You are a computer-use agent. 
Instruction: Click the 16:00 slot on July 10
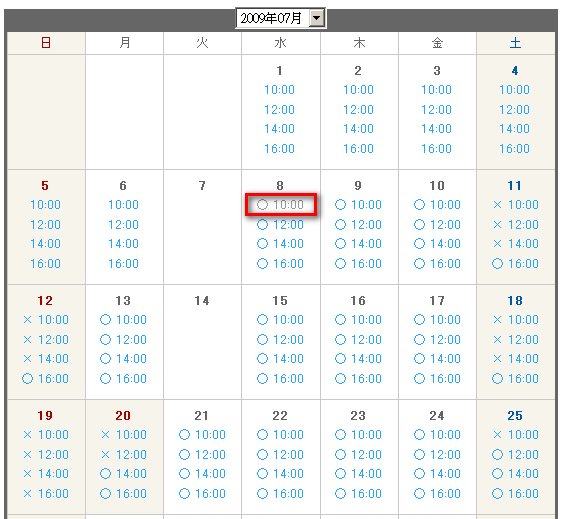coord(437,263)
